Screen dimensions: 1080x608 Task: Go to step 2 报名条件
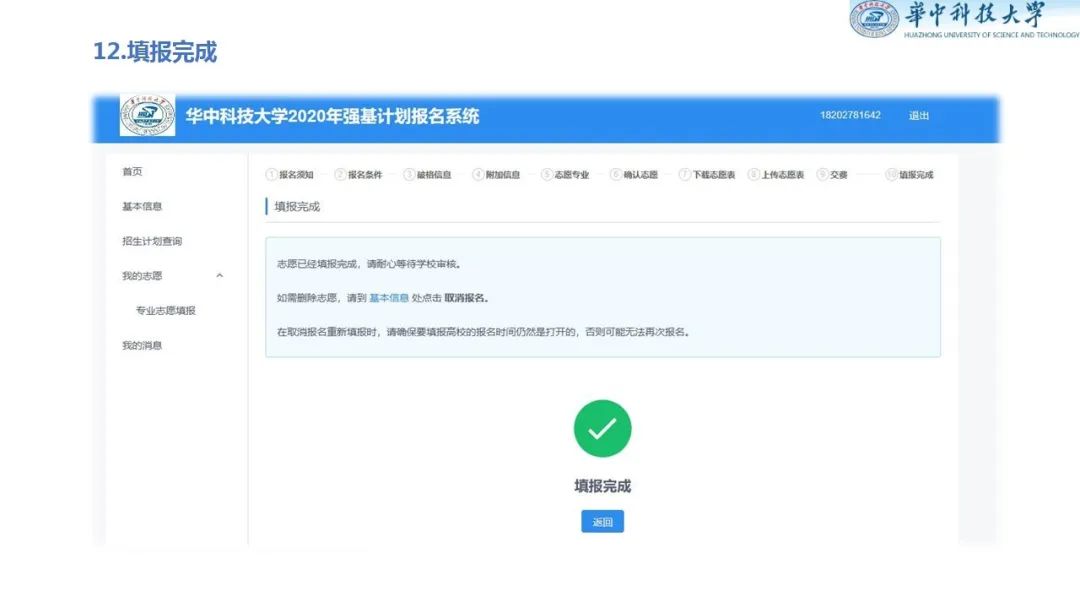coord(358,175)
